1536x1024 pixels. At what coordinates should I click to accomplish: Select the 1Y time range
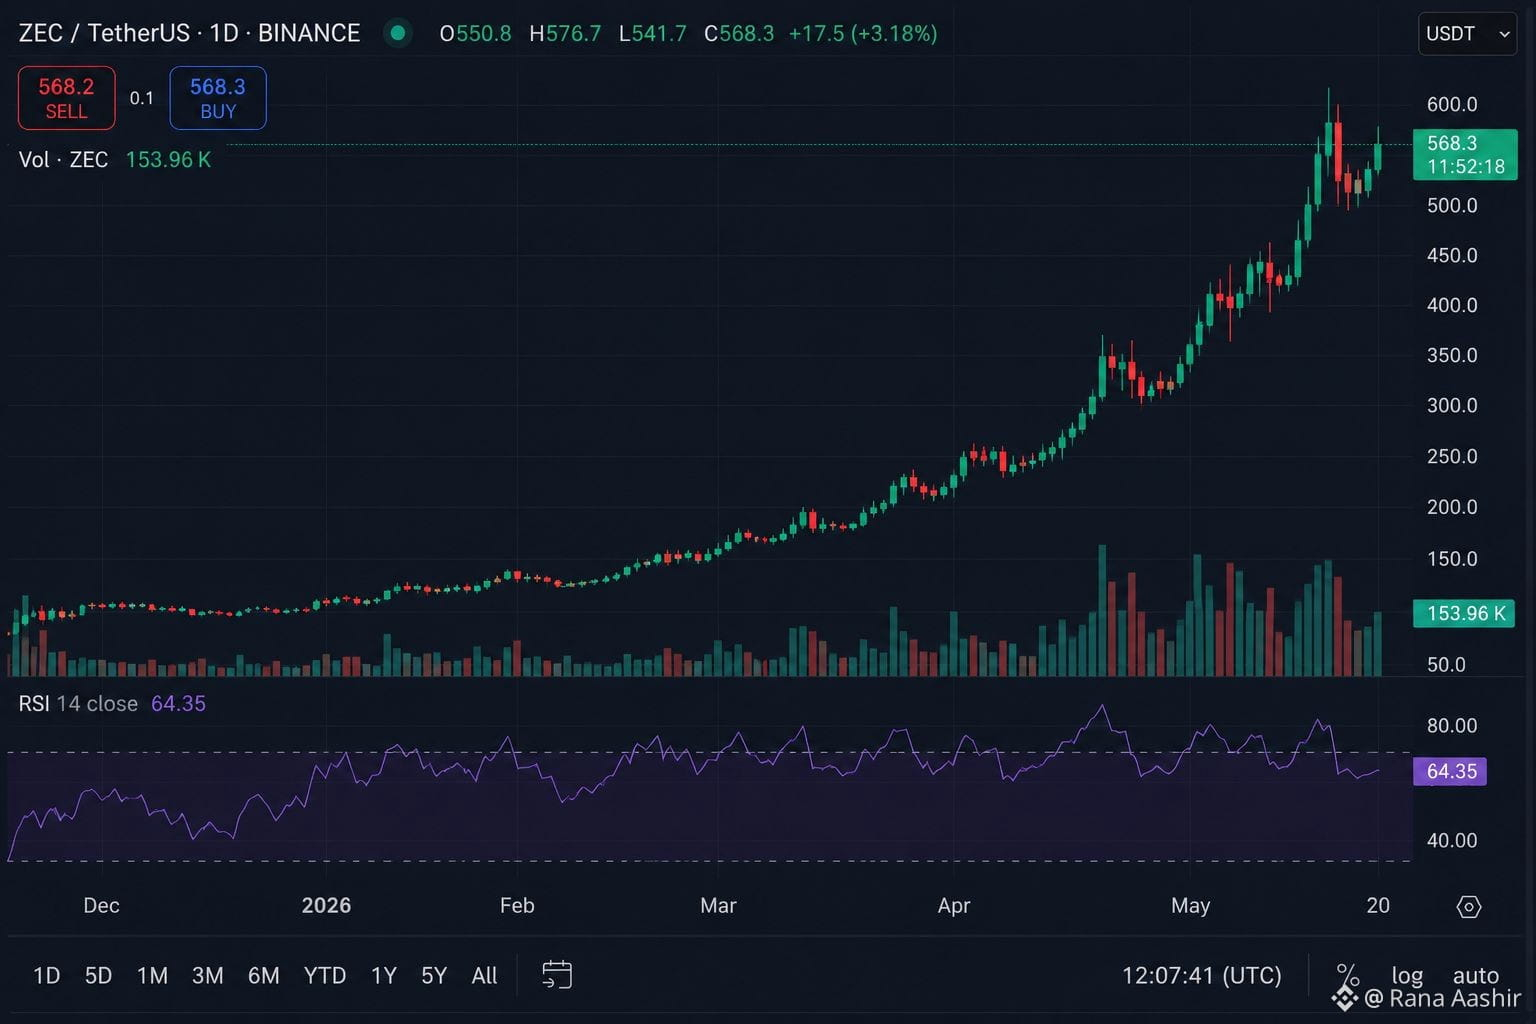[383, 975]
